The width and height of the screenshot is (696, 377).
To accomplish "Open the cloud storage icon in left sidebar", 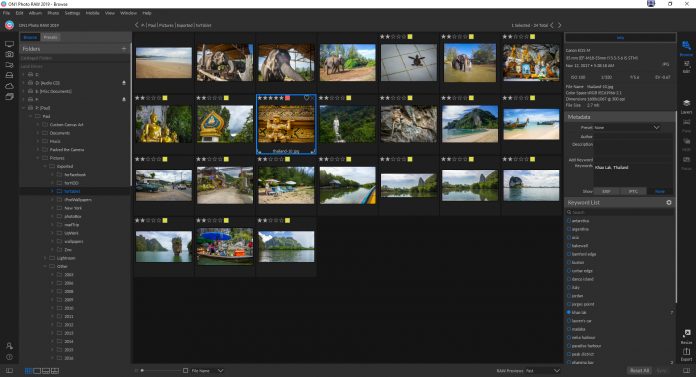I will pyautogui.click(x=9, y=86).
